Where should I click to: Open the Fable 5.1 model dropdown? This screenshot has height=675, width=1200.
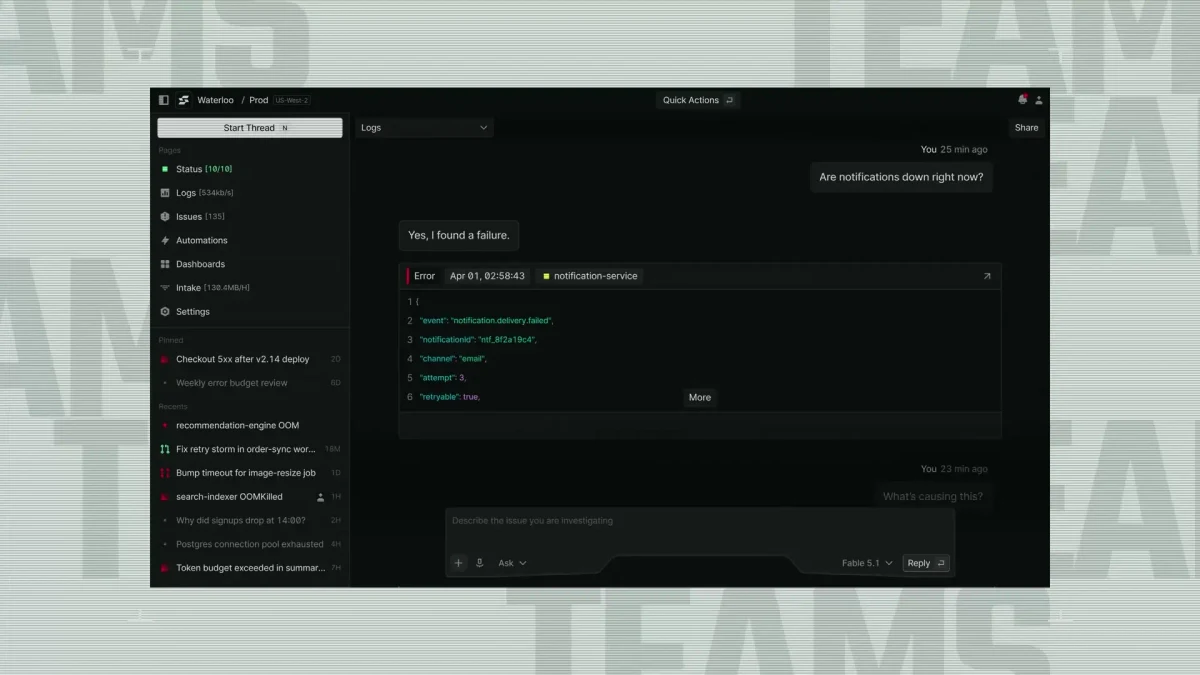[867, 563]
